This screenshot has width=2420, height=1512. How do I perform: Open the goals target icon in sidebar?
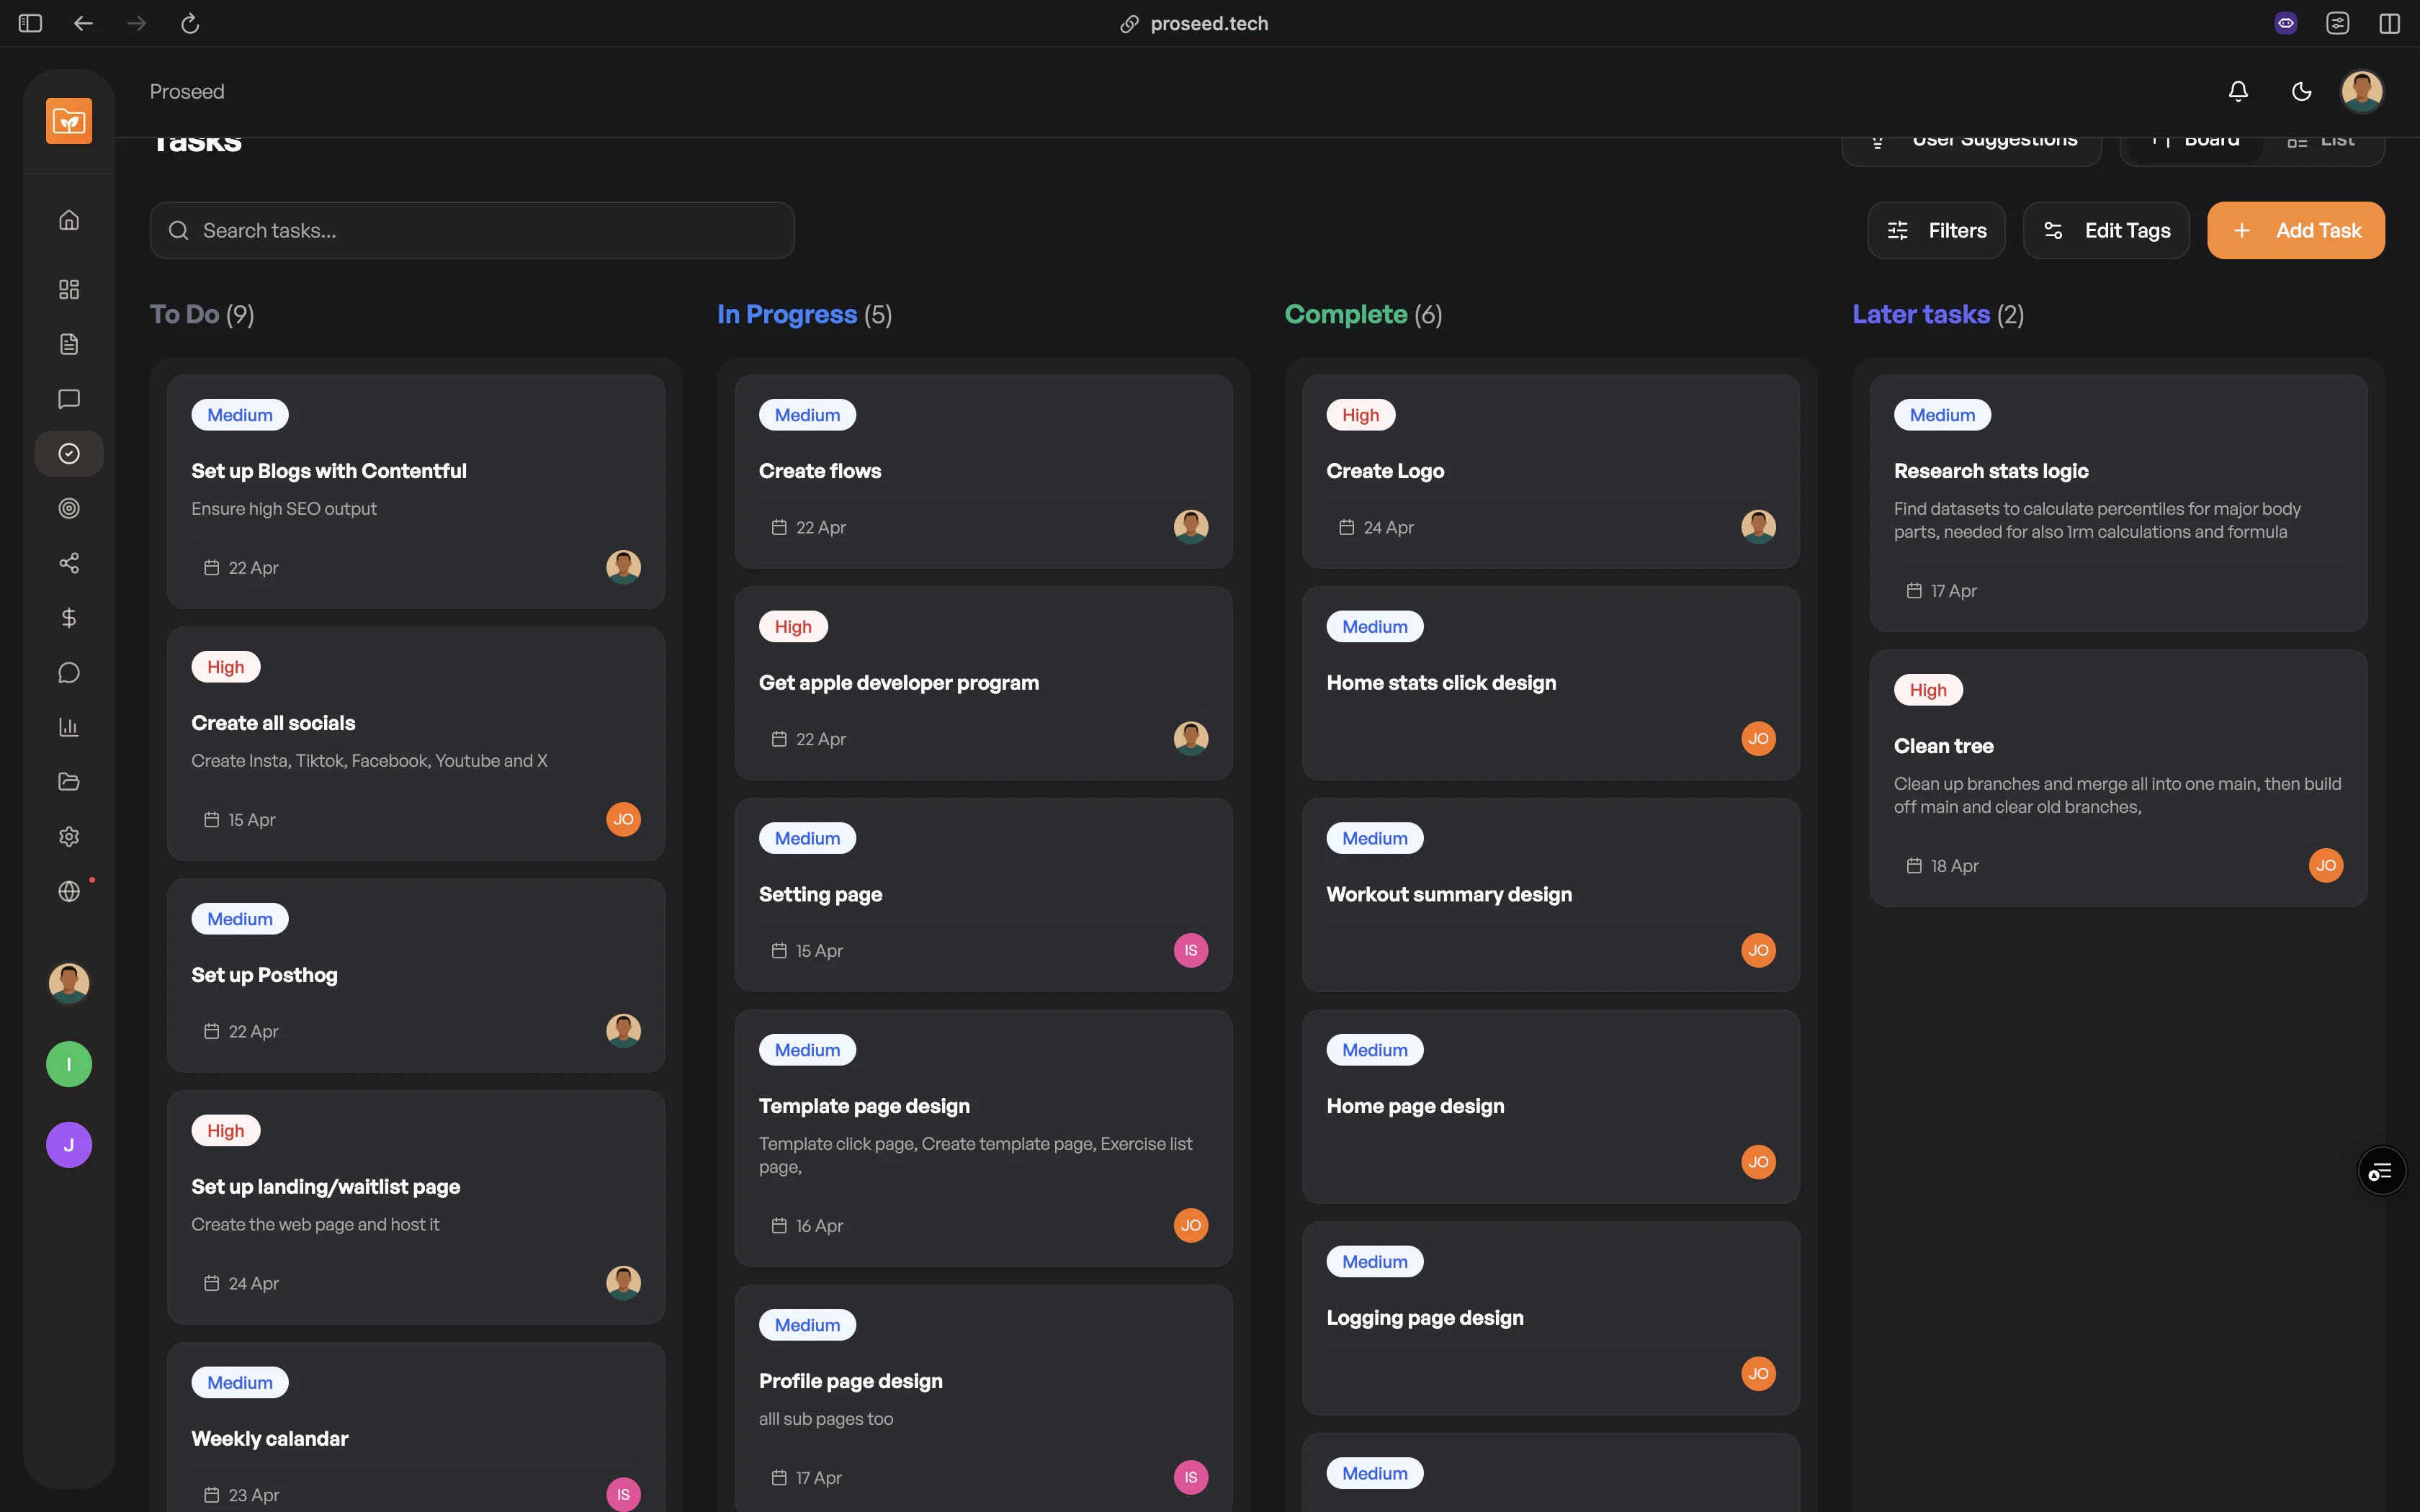click(68, 508)
